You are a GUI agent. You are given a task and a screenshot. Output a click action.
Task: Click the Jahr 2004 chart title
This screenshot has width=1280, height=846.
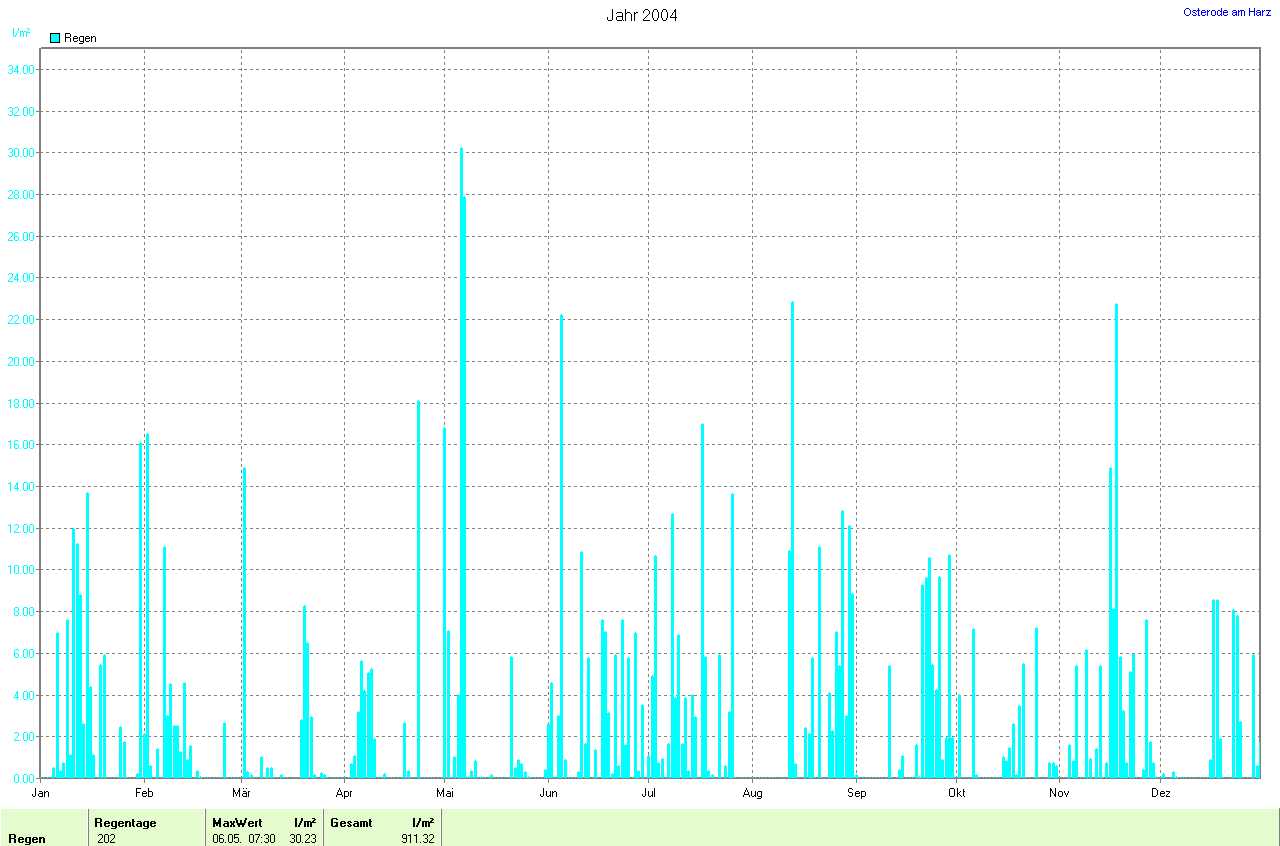tap(641, 15)
